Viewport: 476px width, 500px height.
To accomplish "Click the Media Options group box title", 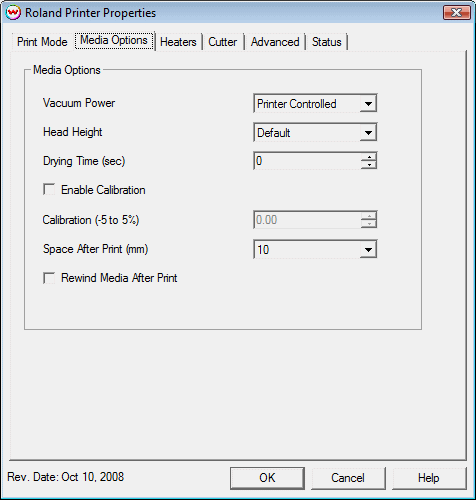I will click(67, 70).
